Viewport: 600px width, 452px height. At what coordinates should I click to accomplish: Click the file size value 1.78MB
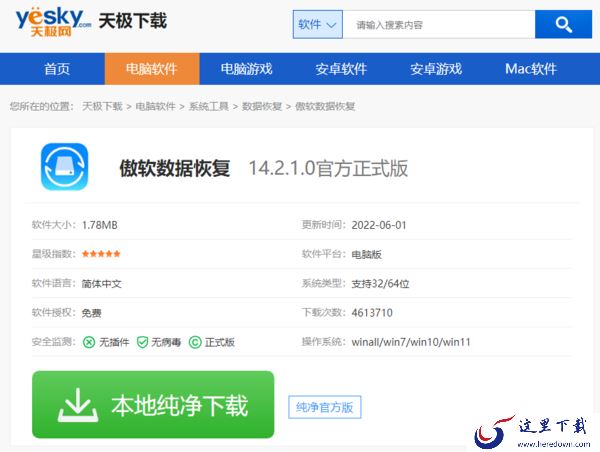click(99, 225)
